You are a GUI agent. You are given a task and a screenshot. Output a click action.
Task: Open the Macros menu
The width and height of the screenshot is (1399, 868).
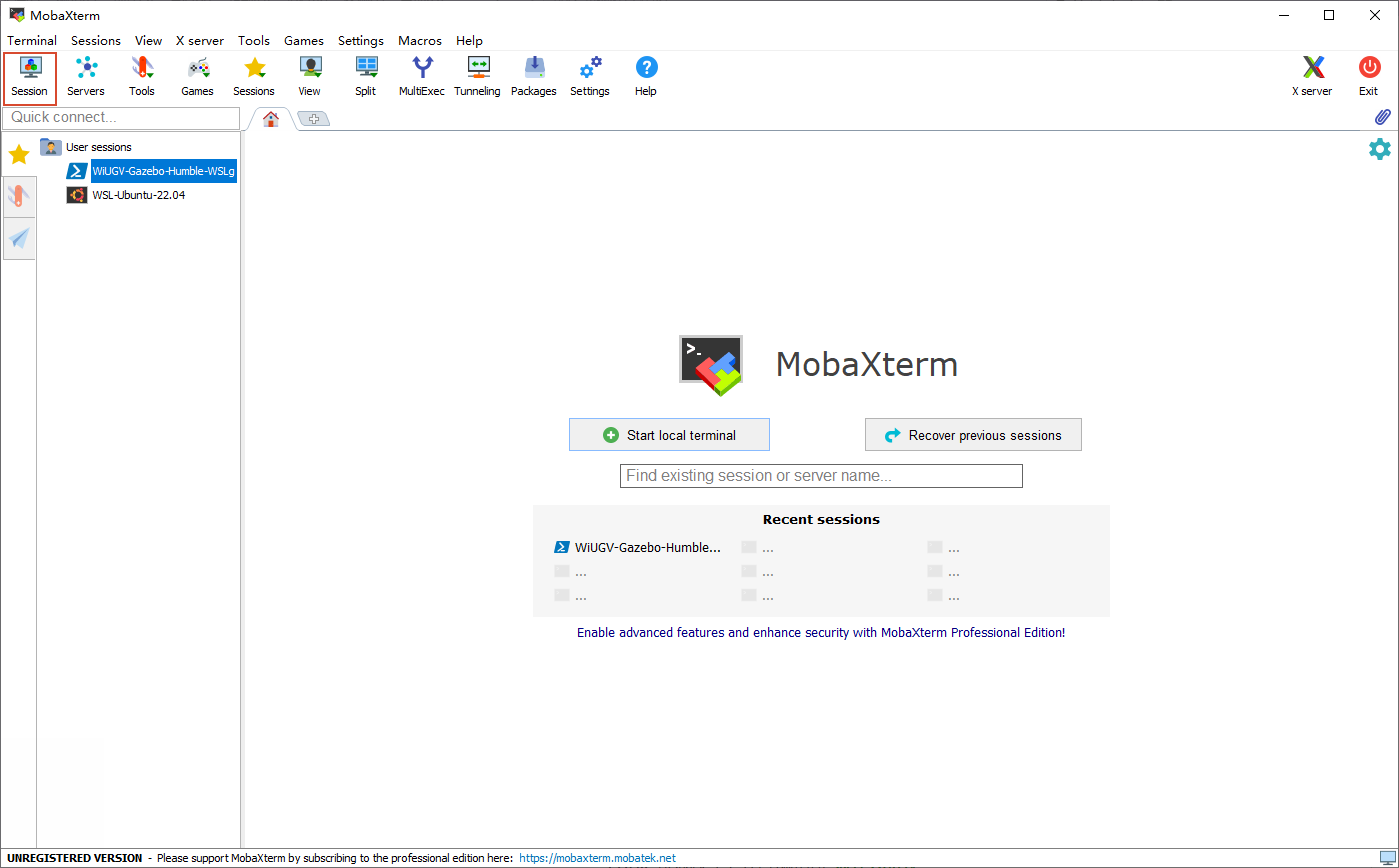[420, 41]
